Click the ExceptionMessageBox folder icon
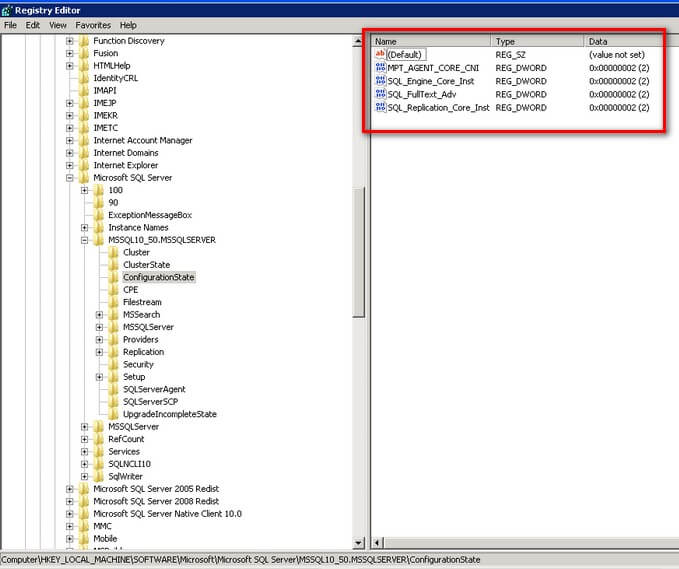Image resolution: width=679 pixels, height=569 pixels. [x=98, y=215]
